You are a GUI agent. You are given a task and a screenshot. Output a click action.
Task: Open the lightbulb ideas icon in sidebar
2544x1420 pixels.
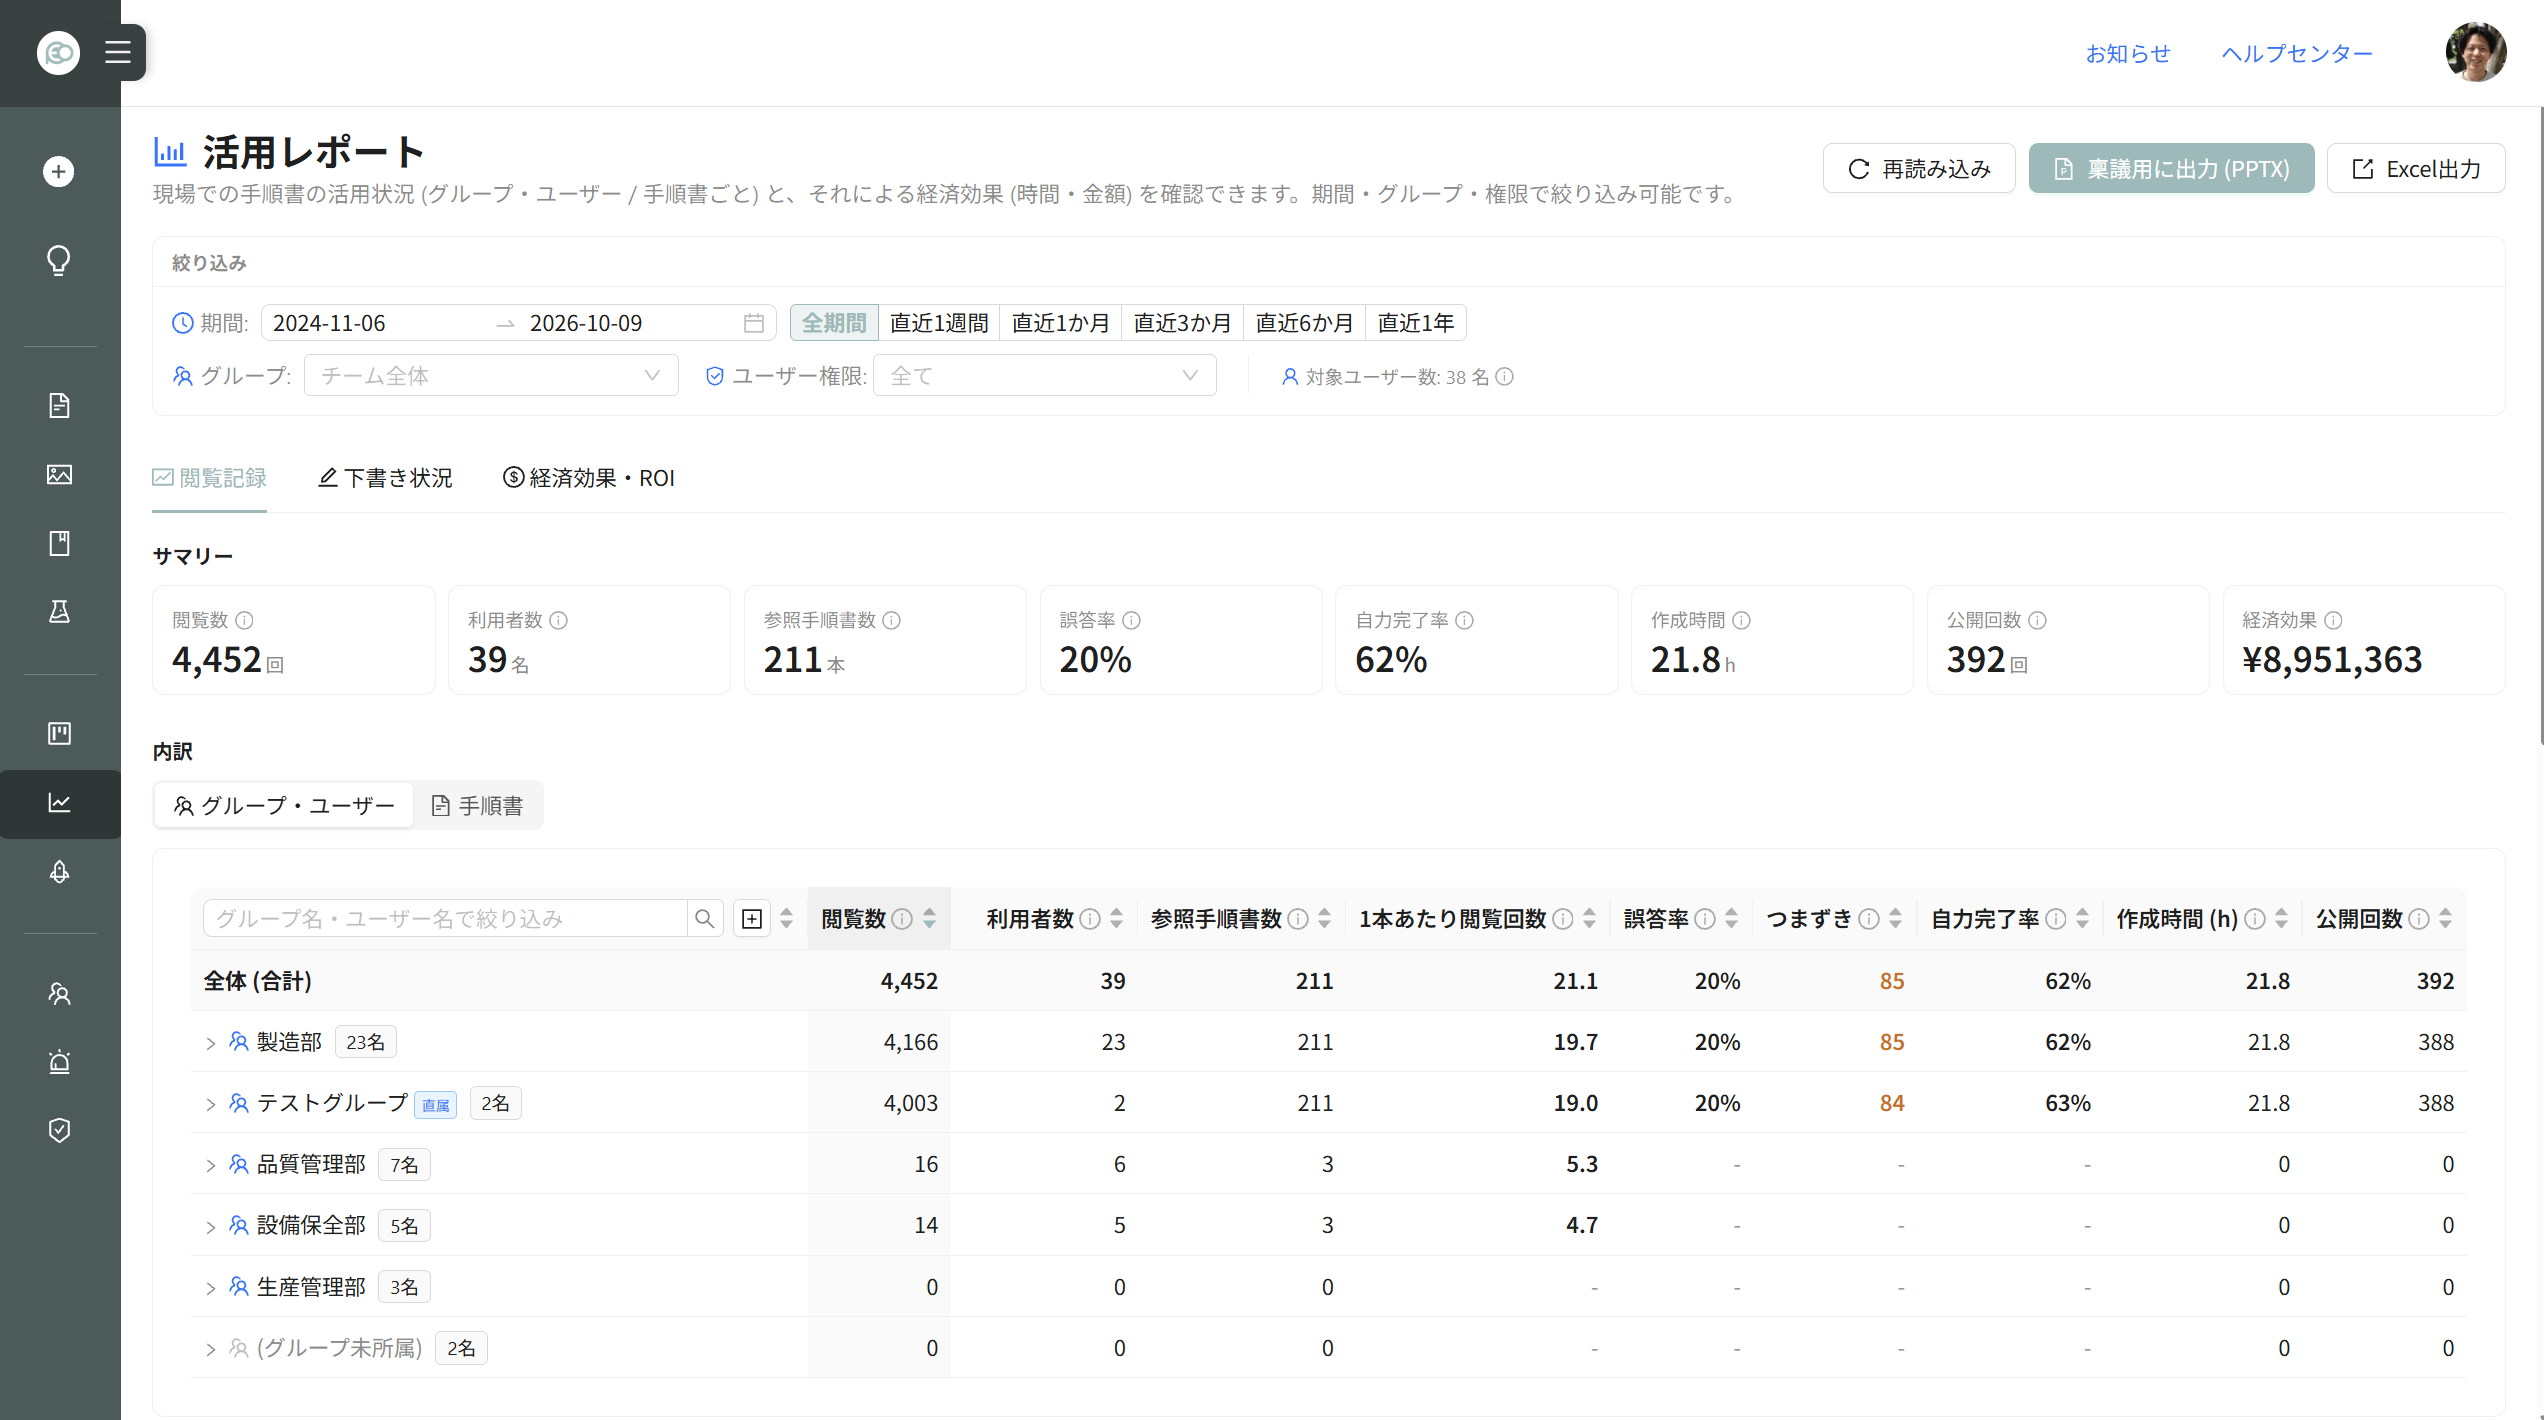(x=59, y=260)
